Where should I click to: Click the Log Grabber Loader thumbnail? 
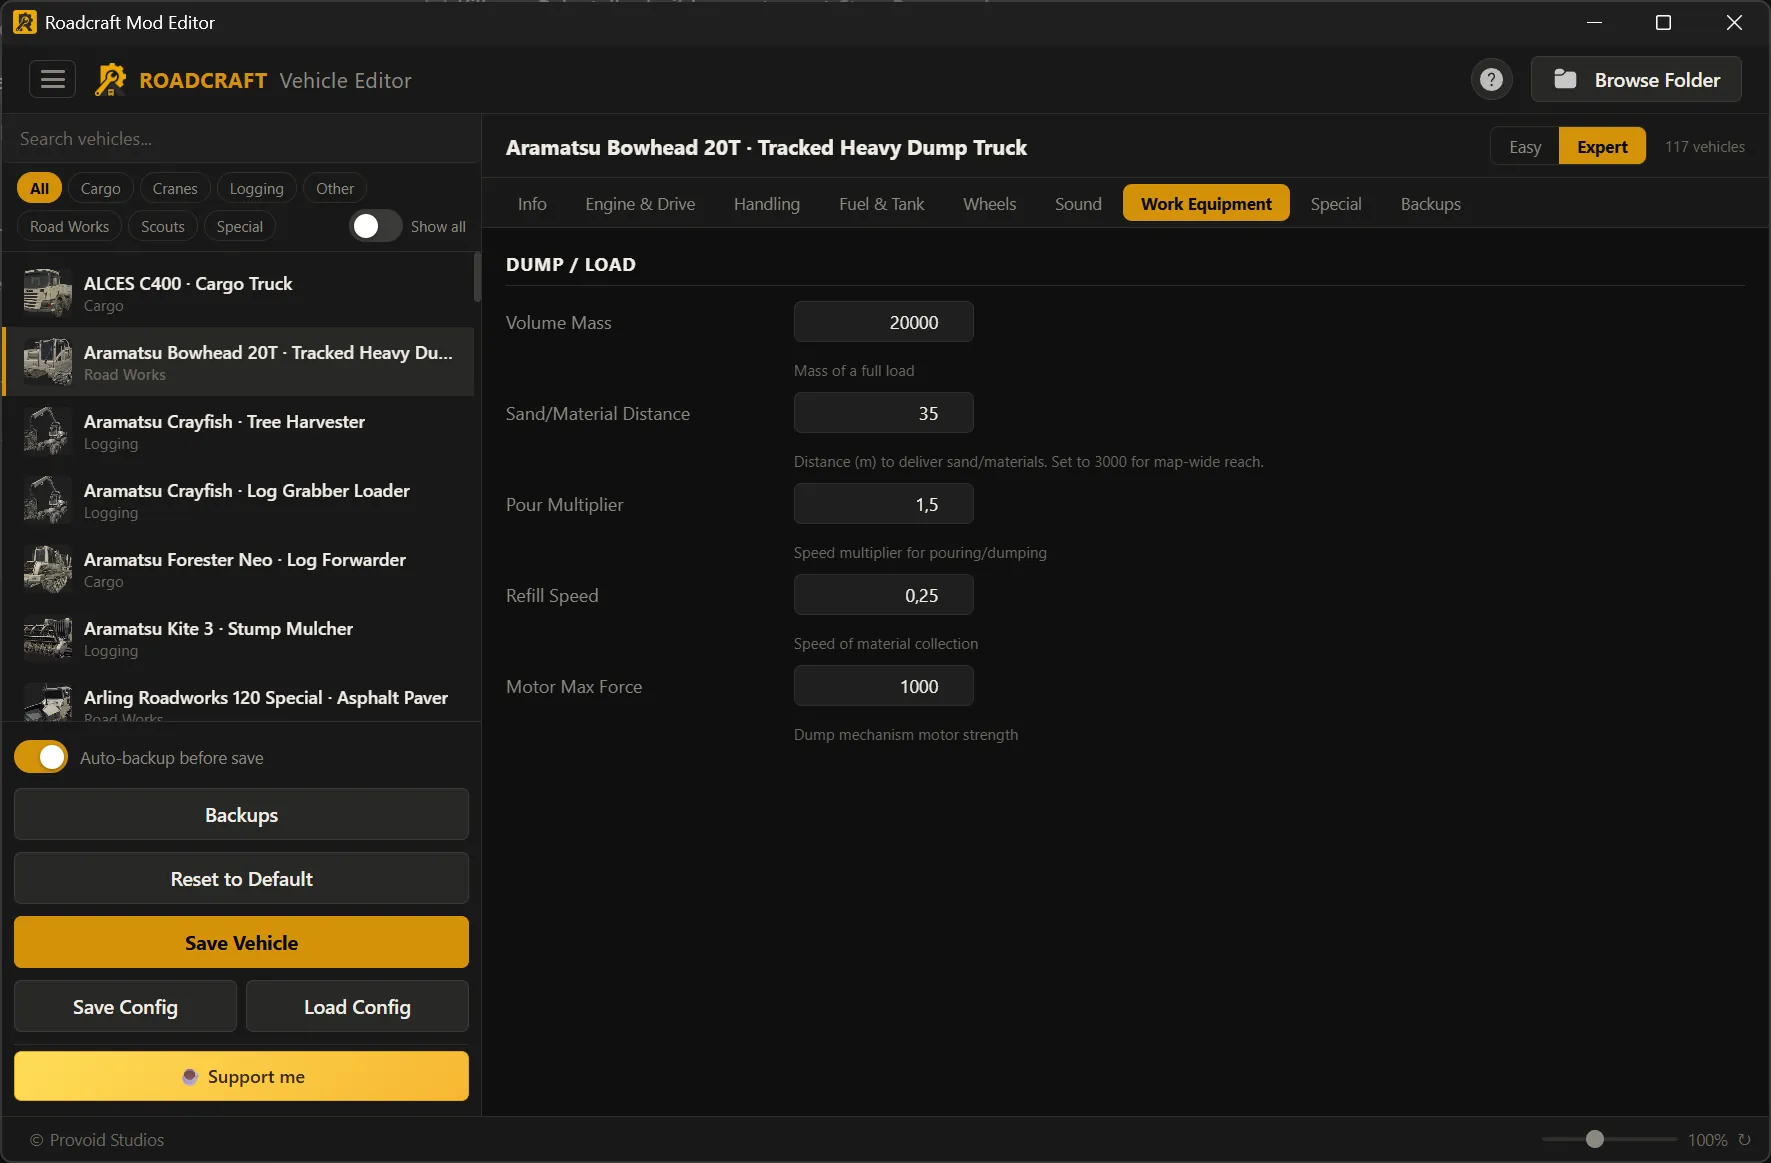47,500
